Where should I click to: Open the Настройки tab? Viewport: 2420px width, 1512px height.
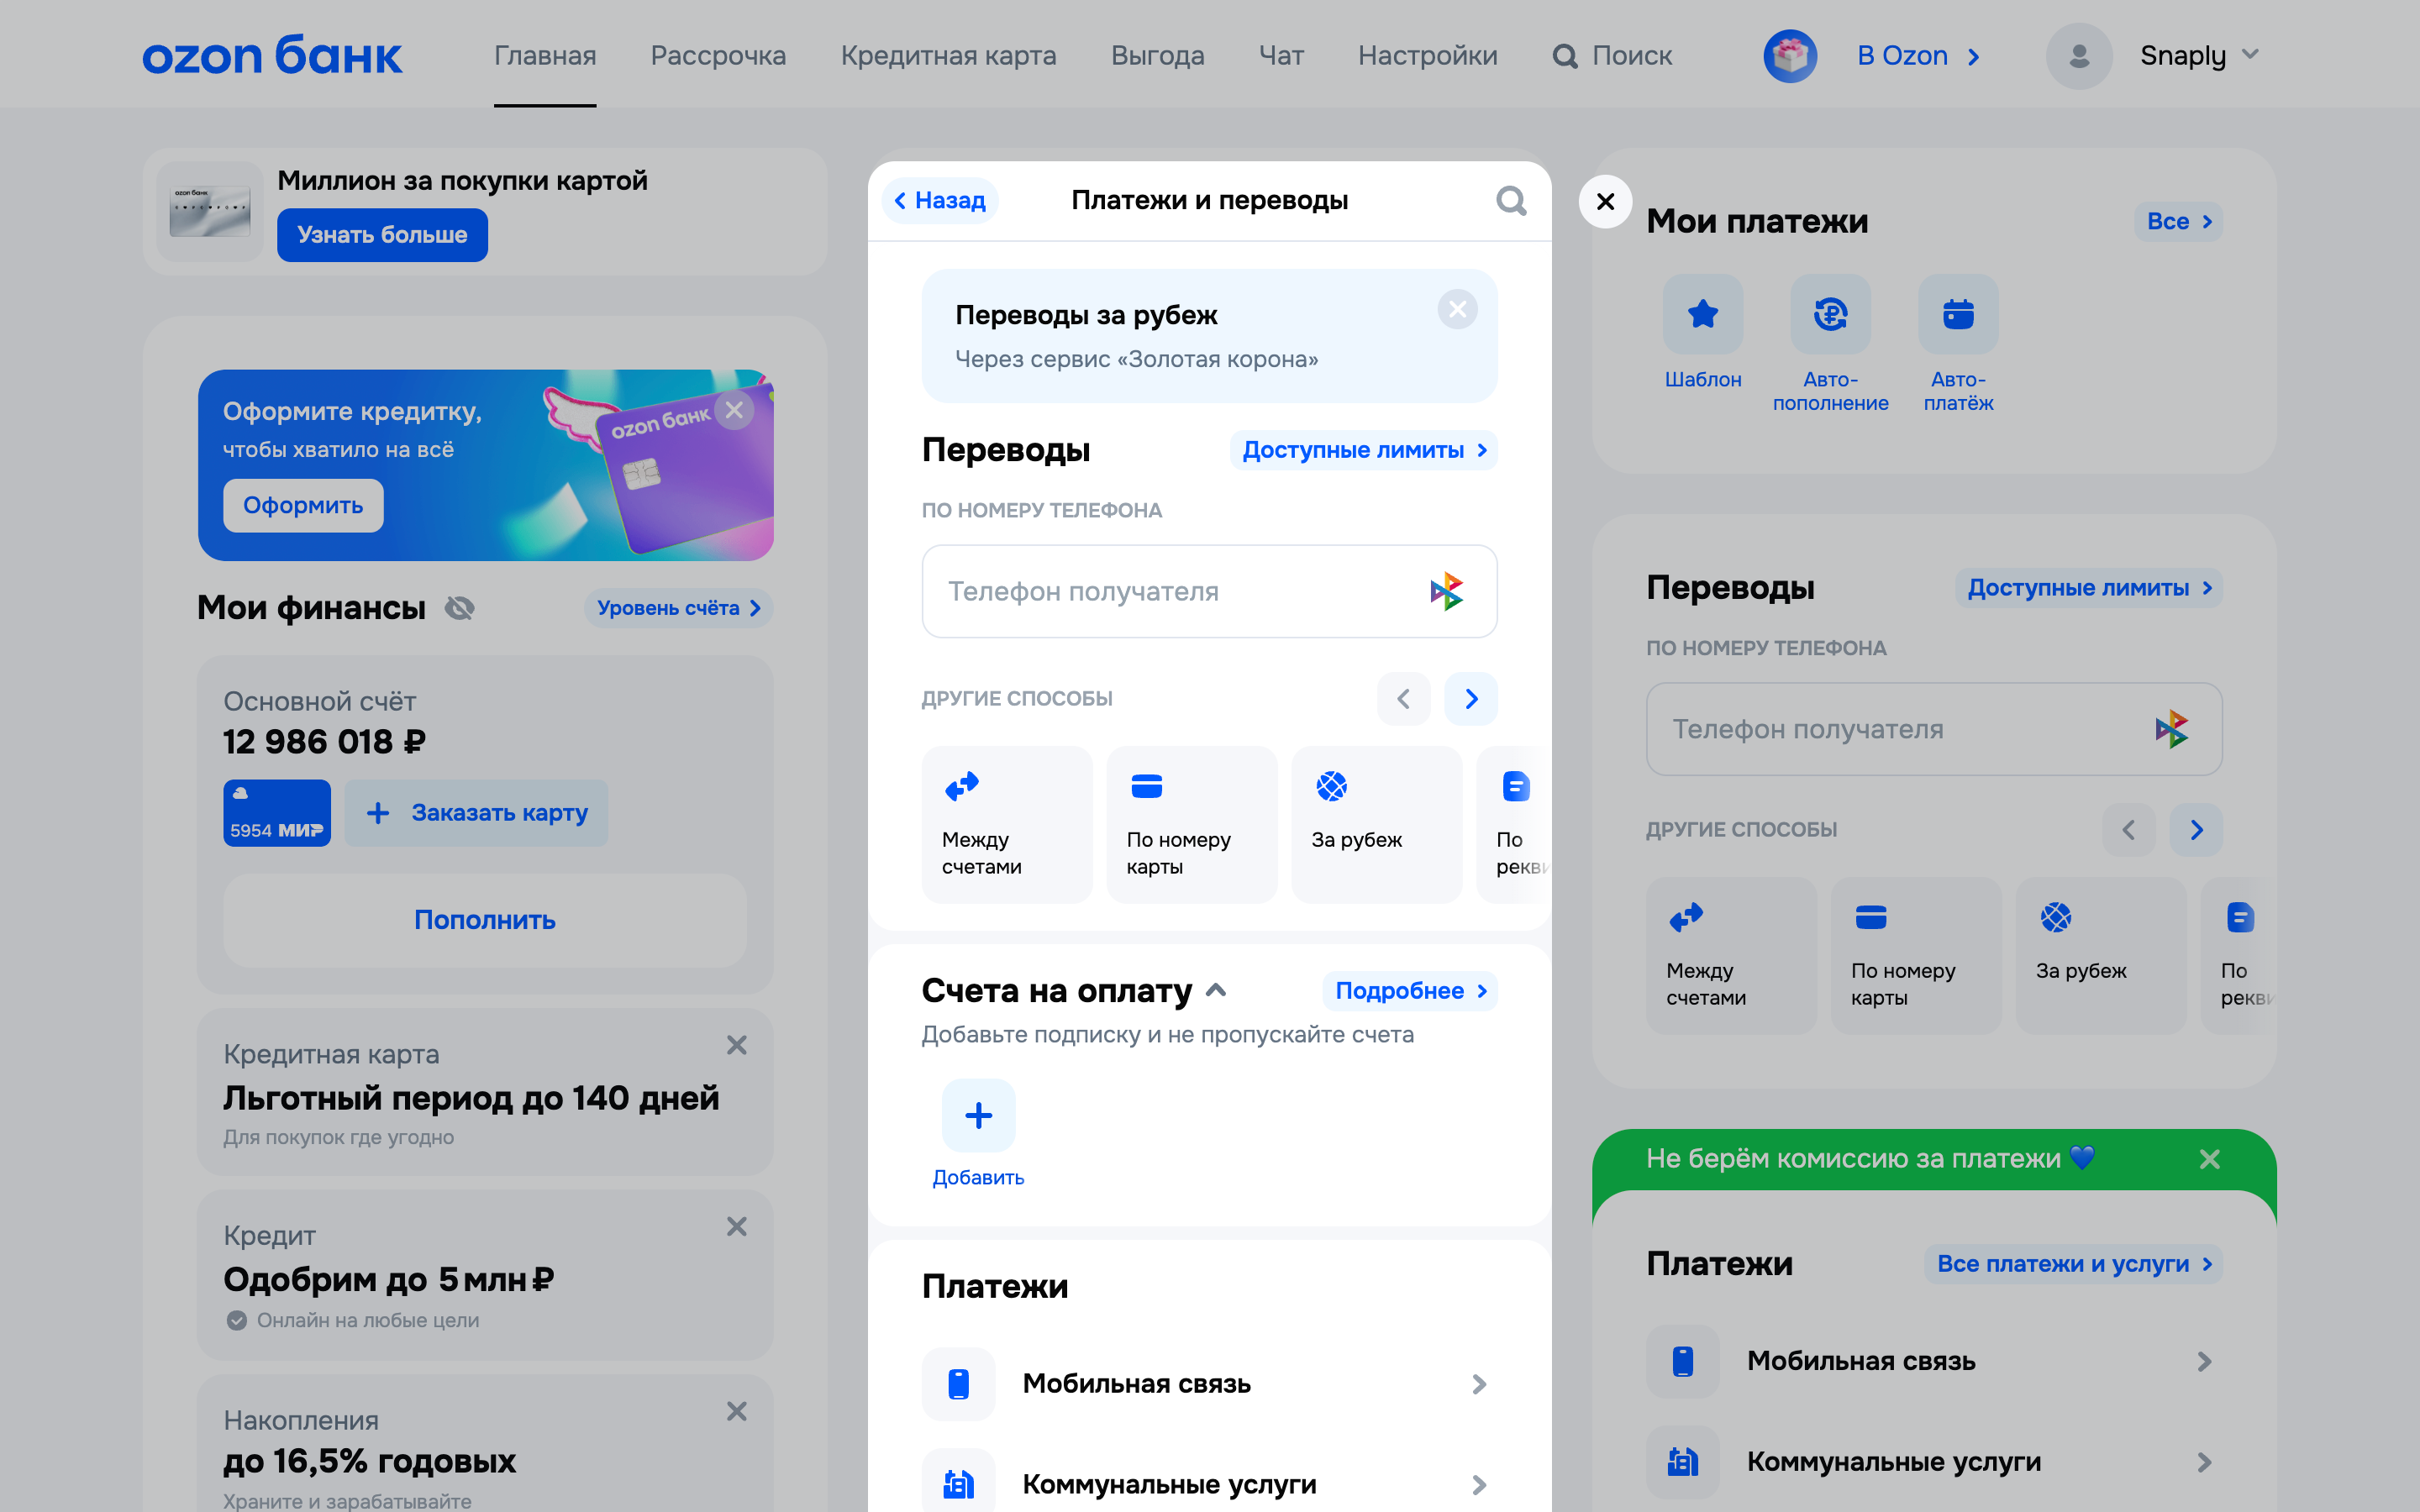pos(1427,56)
